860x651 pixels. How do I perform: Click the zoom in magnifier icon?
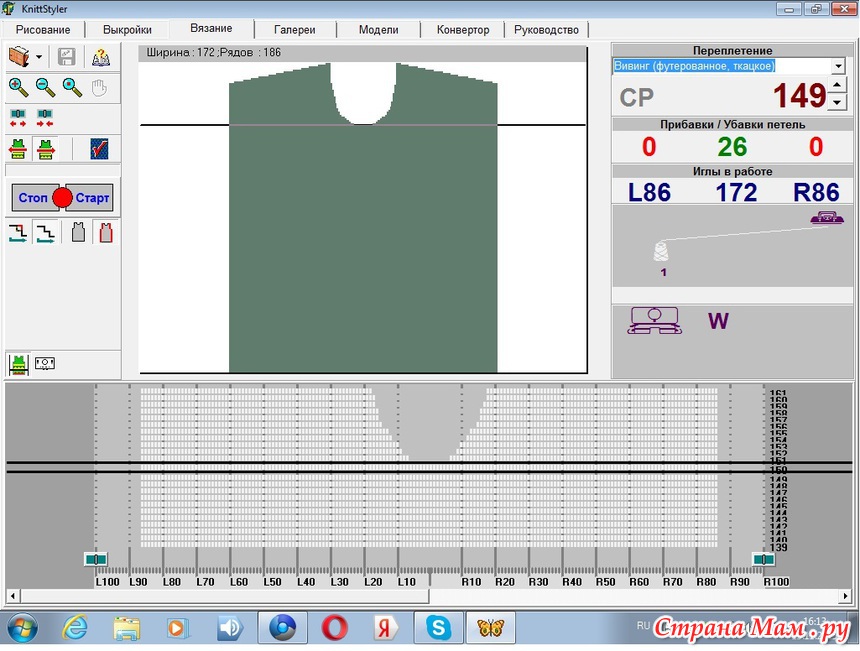[18, 87]
